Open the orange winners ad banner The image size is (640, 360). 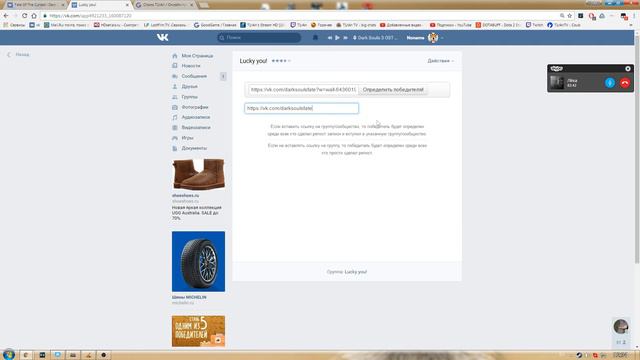click(198, 331)
